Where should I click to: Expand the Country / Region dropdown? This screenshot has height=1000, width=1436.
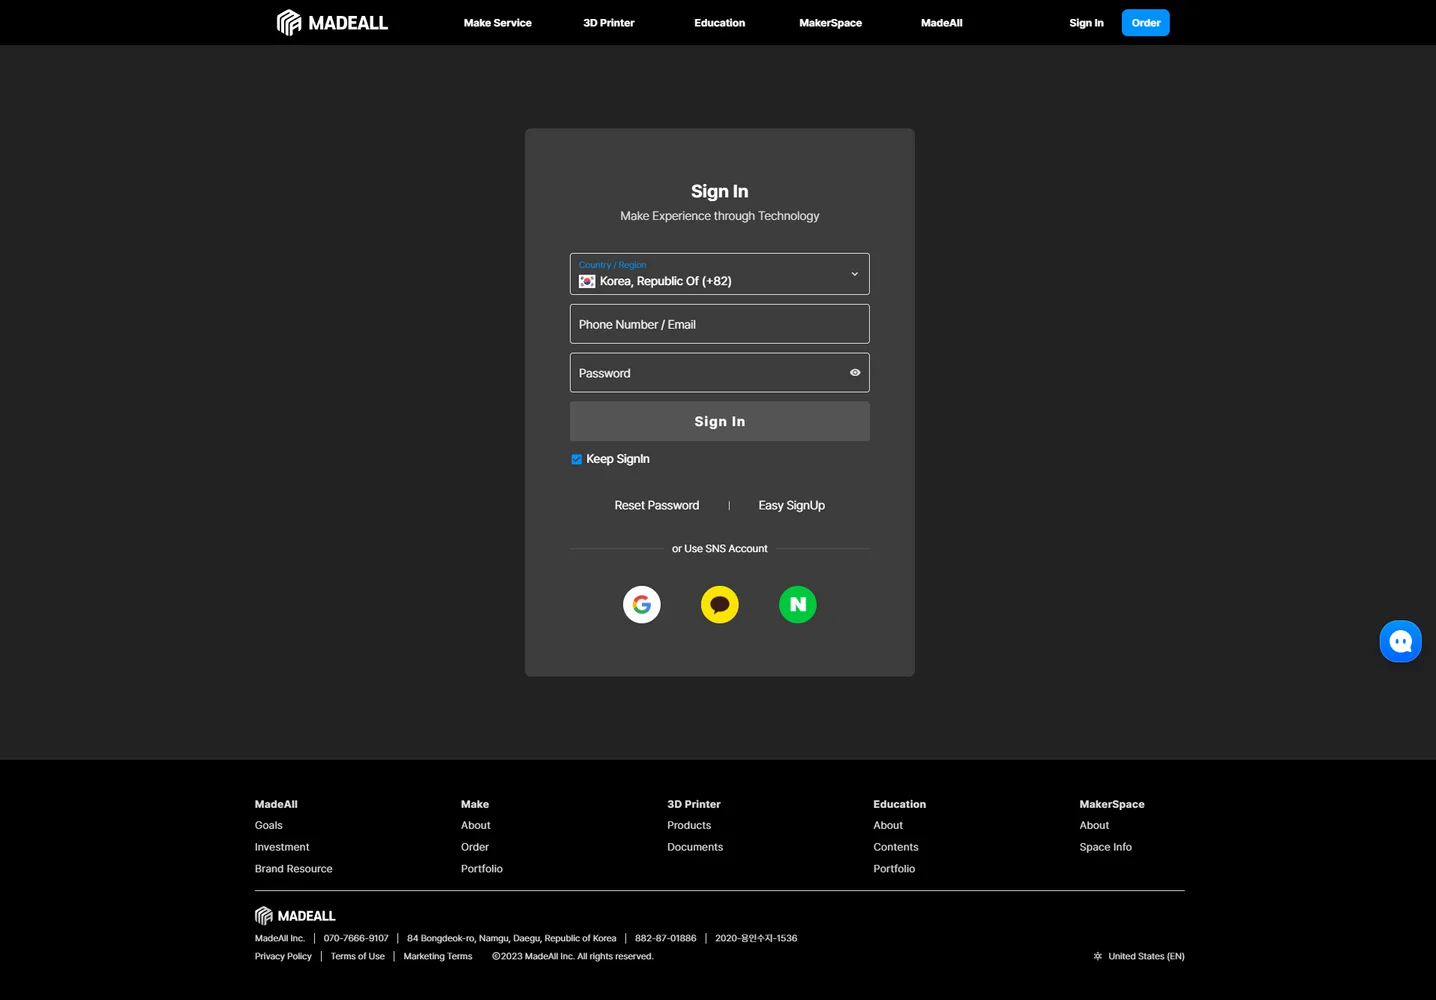[720, 274]
